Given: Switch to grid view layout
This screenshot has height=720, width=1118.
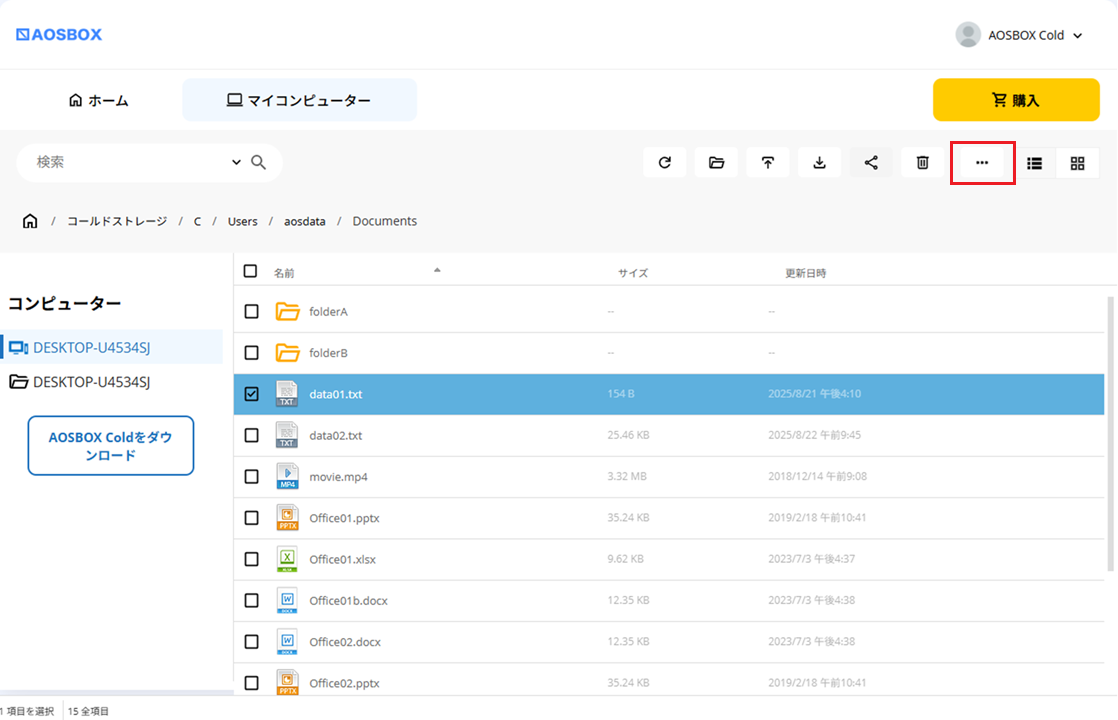Looking at the screenshot, I should coord(1077,163).
